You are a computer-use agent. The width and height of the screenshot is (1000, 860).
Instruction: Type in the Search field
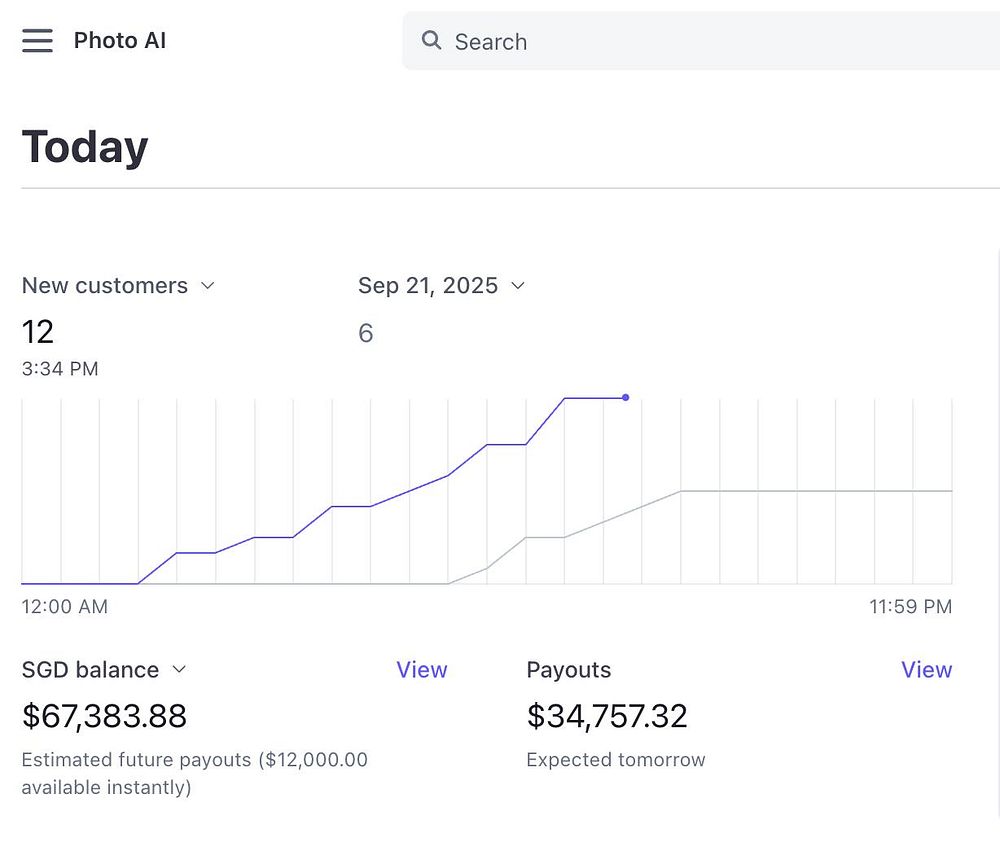pos(700,42)
